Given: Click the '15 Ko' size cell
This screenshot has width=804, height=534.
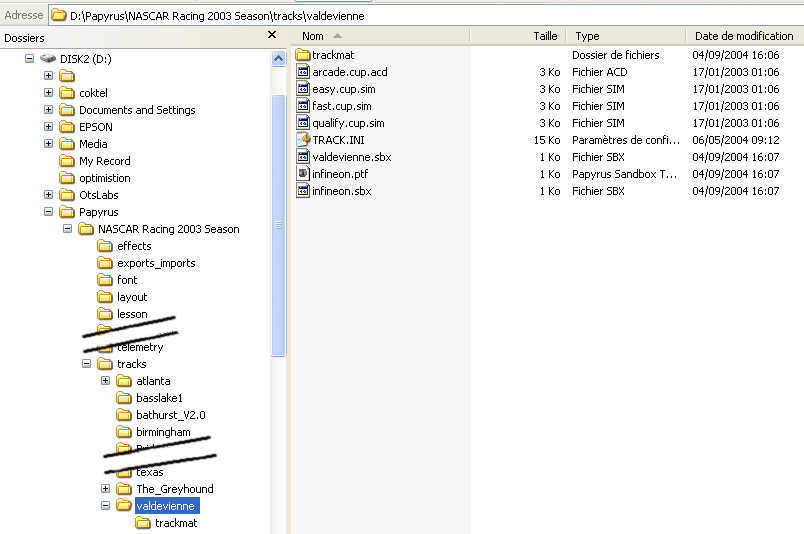Looking at the screenshot, I should click(x=547, y=140).
